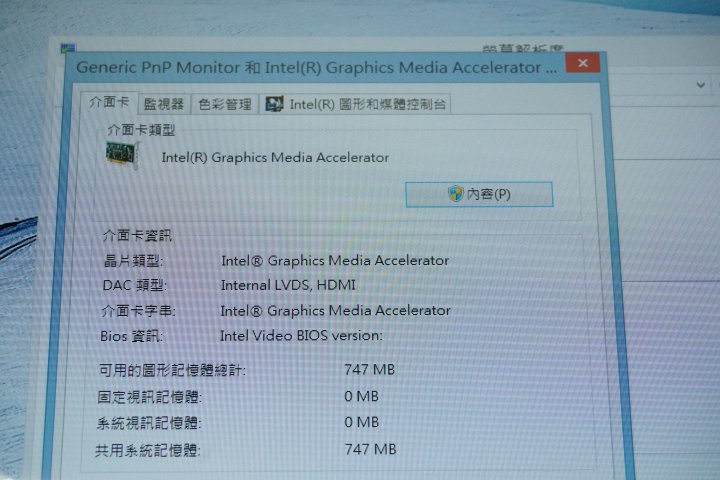Click the 共用系統記憶體 label
The width and height of the screenshot is (720, 480).
(x=148, y=451)
